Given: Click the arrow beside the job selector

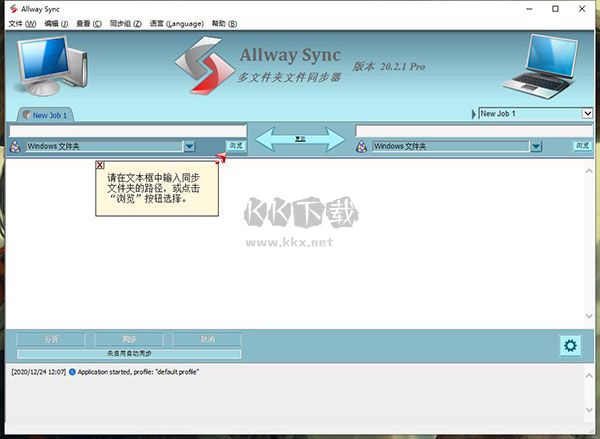Looking at the screenshot, I should click(x=473, y=114).
